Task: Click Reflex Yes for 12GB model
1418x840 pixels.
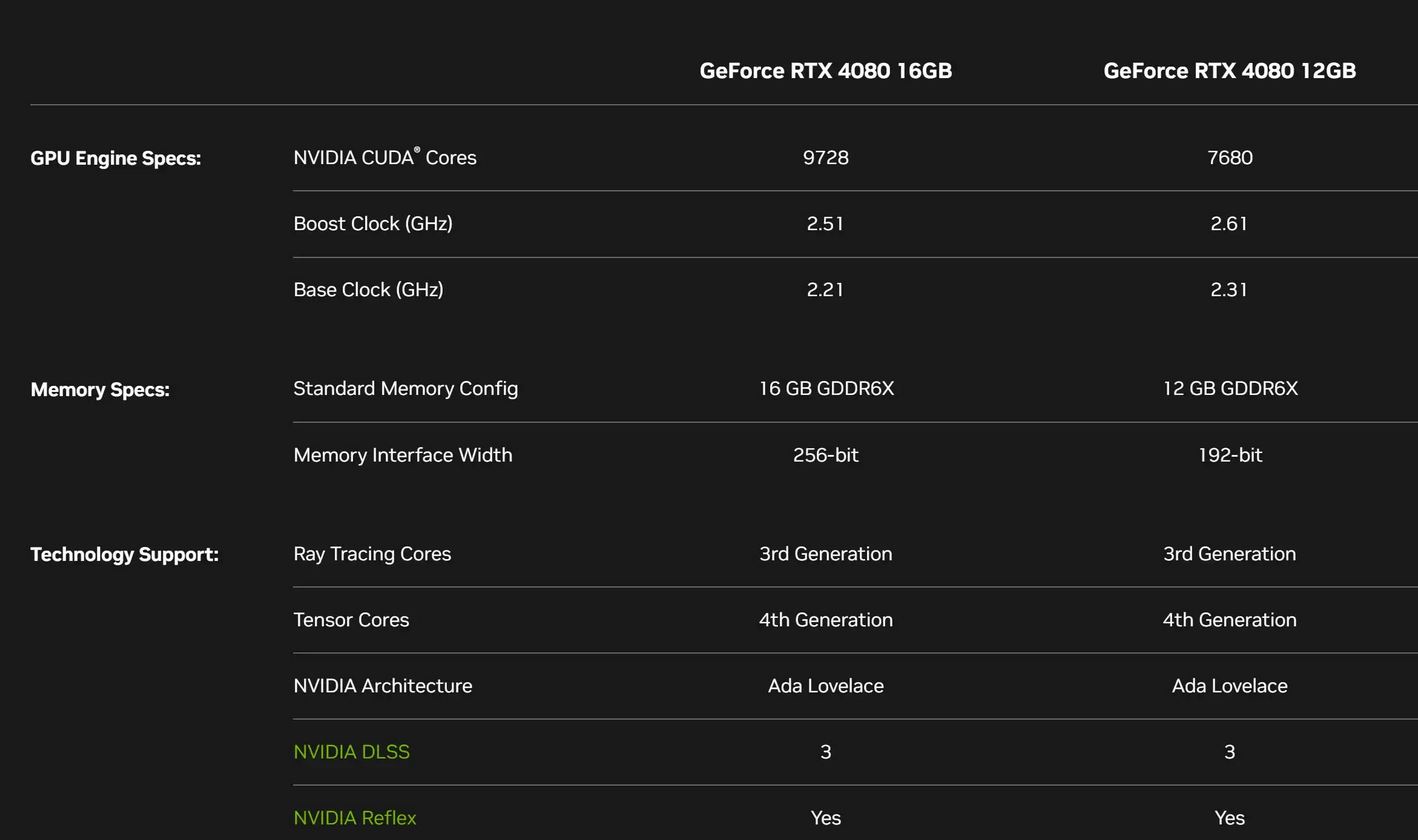Action: point(1229,818)
